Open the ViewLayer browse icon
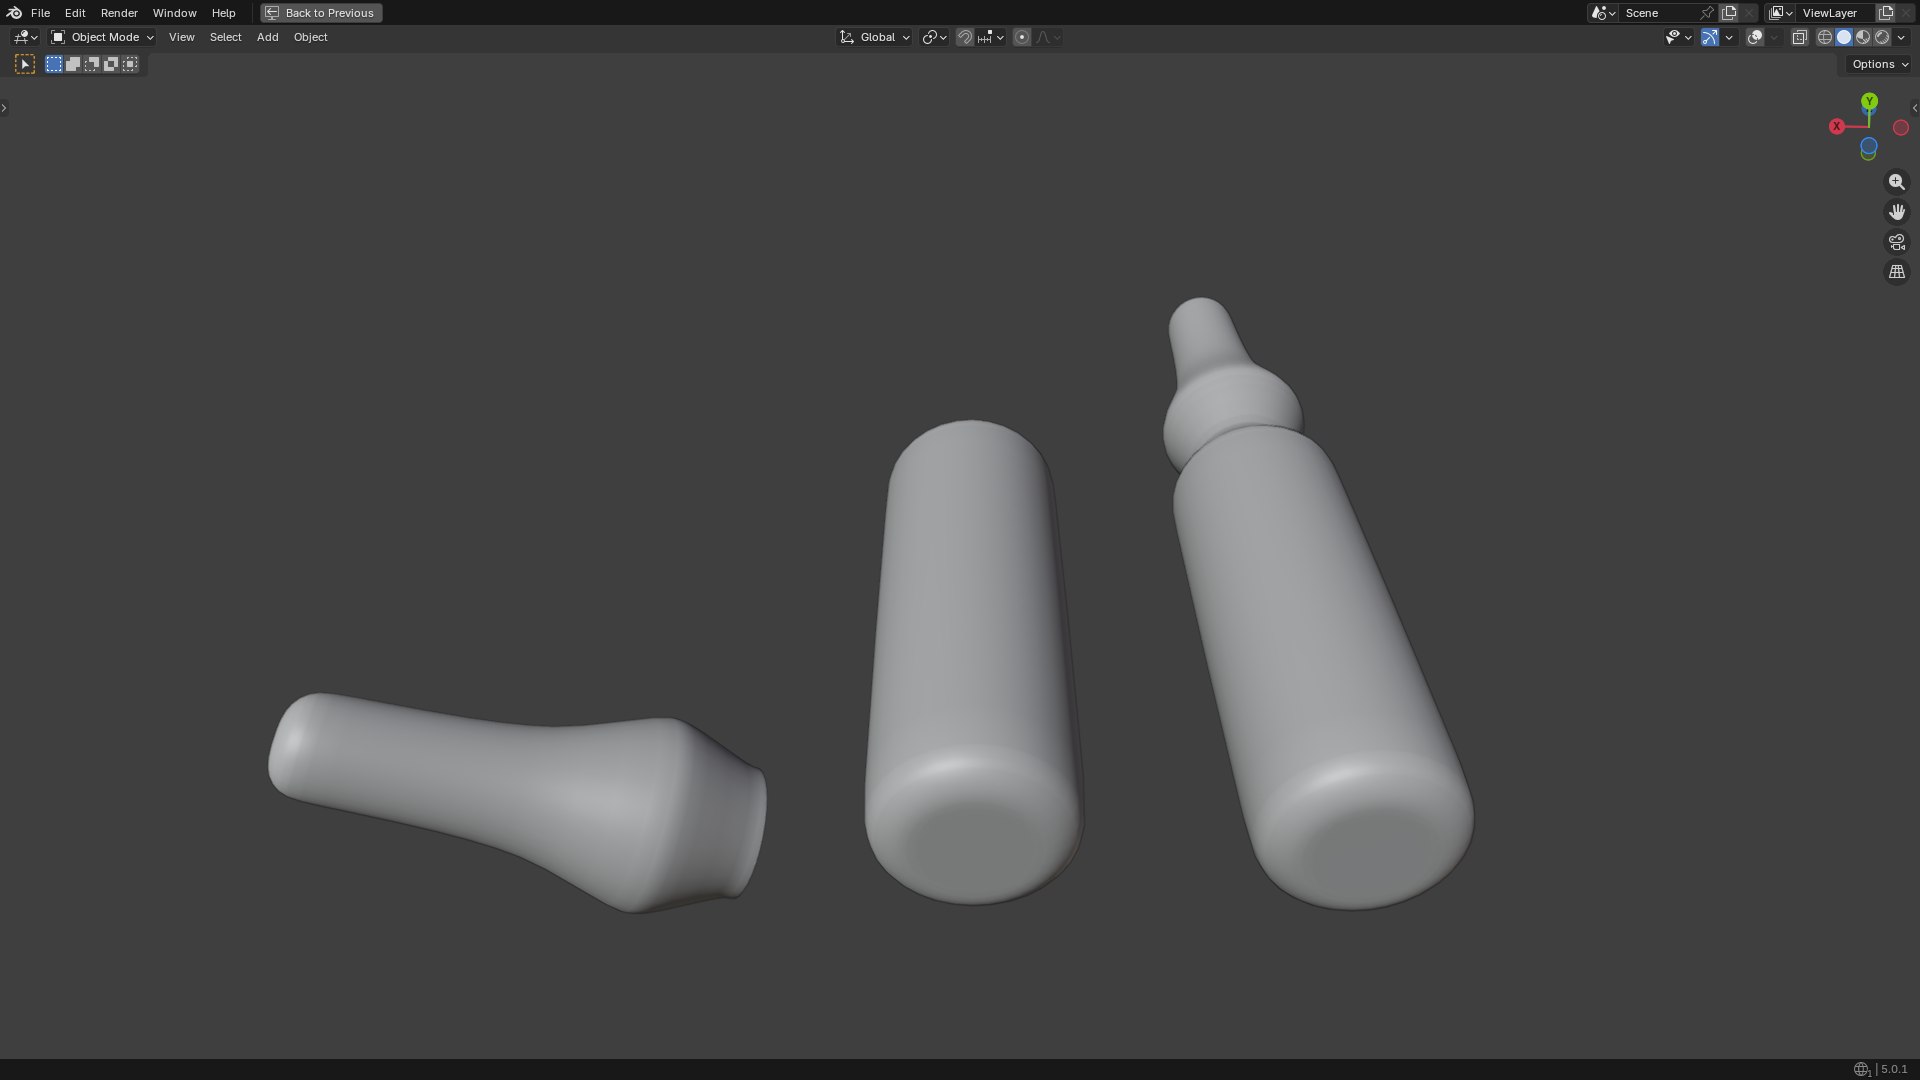1920x1080 pixels. (x=1781, y=13)
